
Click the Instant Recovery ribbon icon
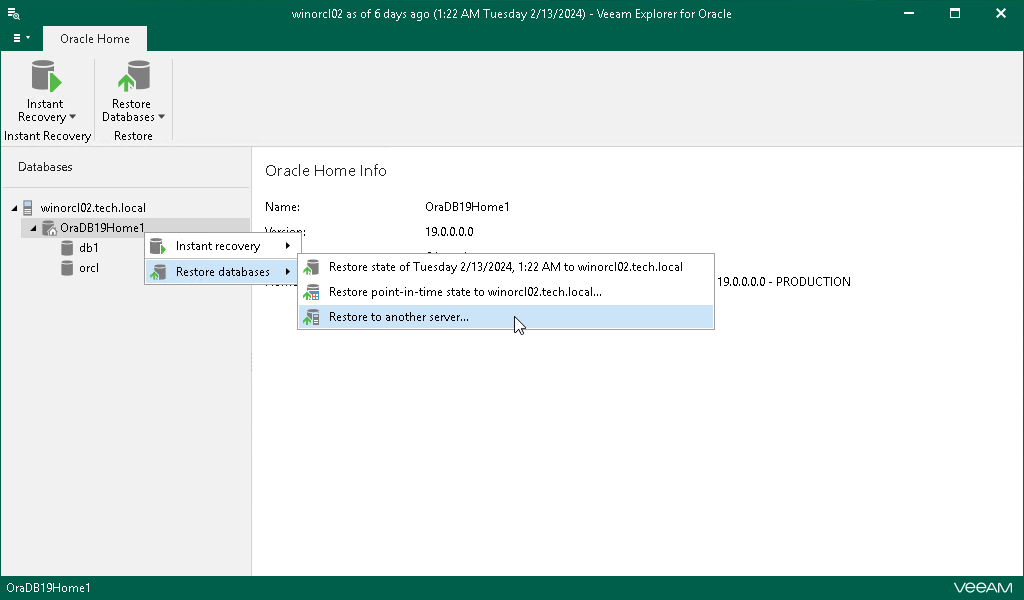pyautogui.click(x=44, y=78)
